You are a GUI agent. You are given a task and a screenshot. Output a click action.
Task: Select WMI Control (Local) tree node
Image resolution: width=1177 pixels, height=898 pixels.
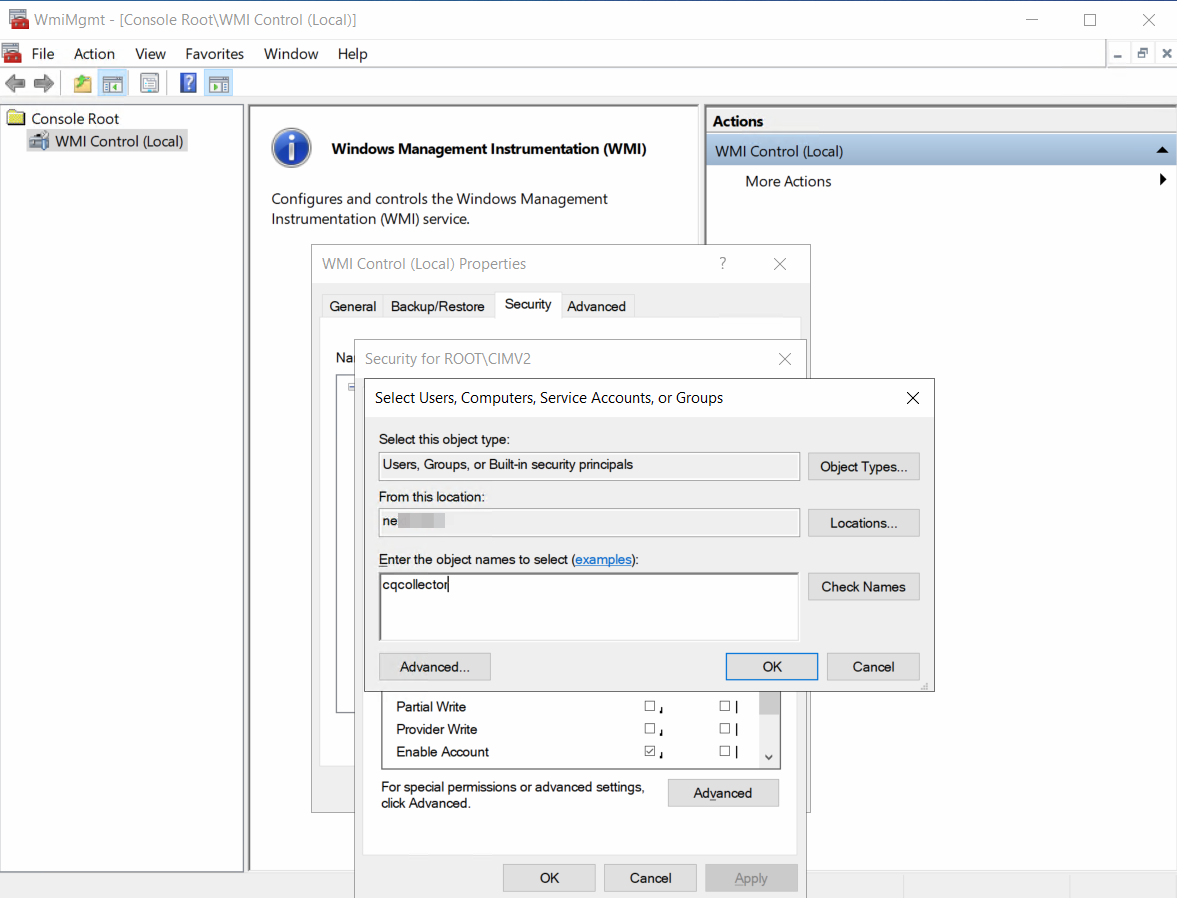[x=119, y=141]
